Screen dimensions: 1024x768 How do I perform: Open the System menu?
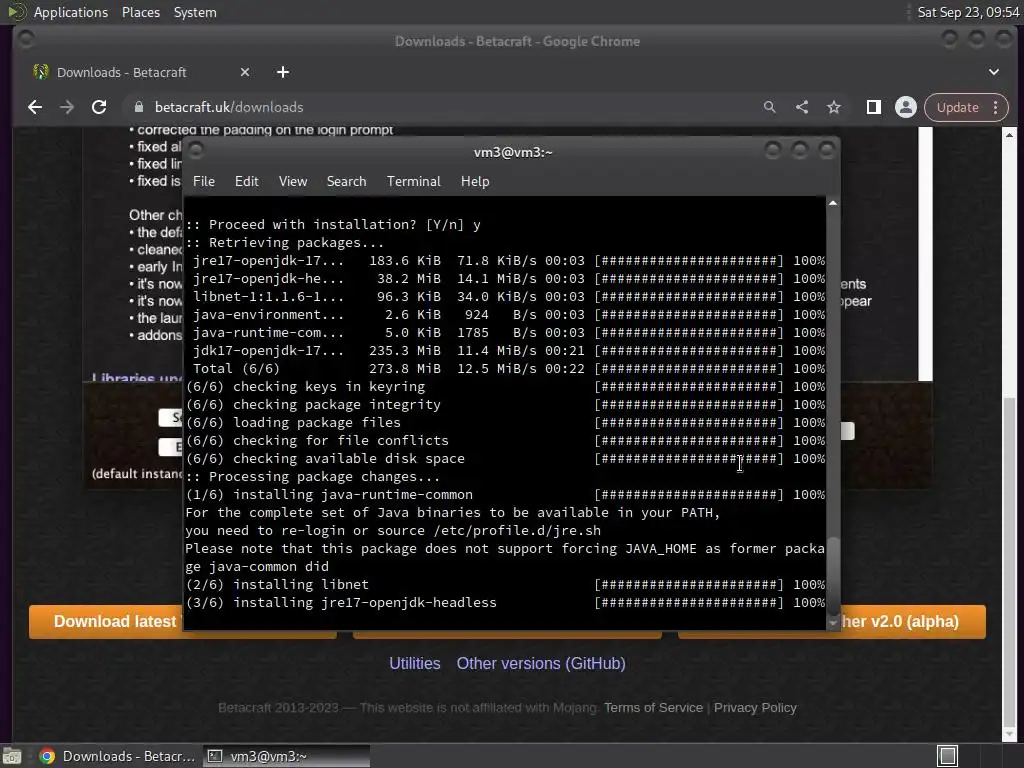click(195, 12)
